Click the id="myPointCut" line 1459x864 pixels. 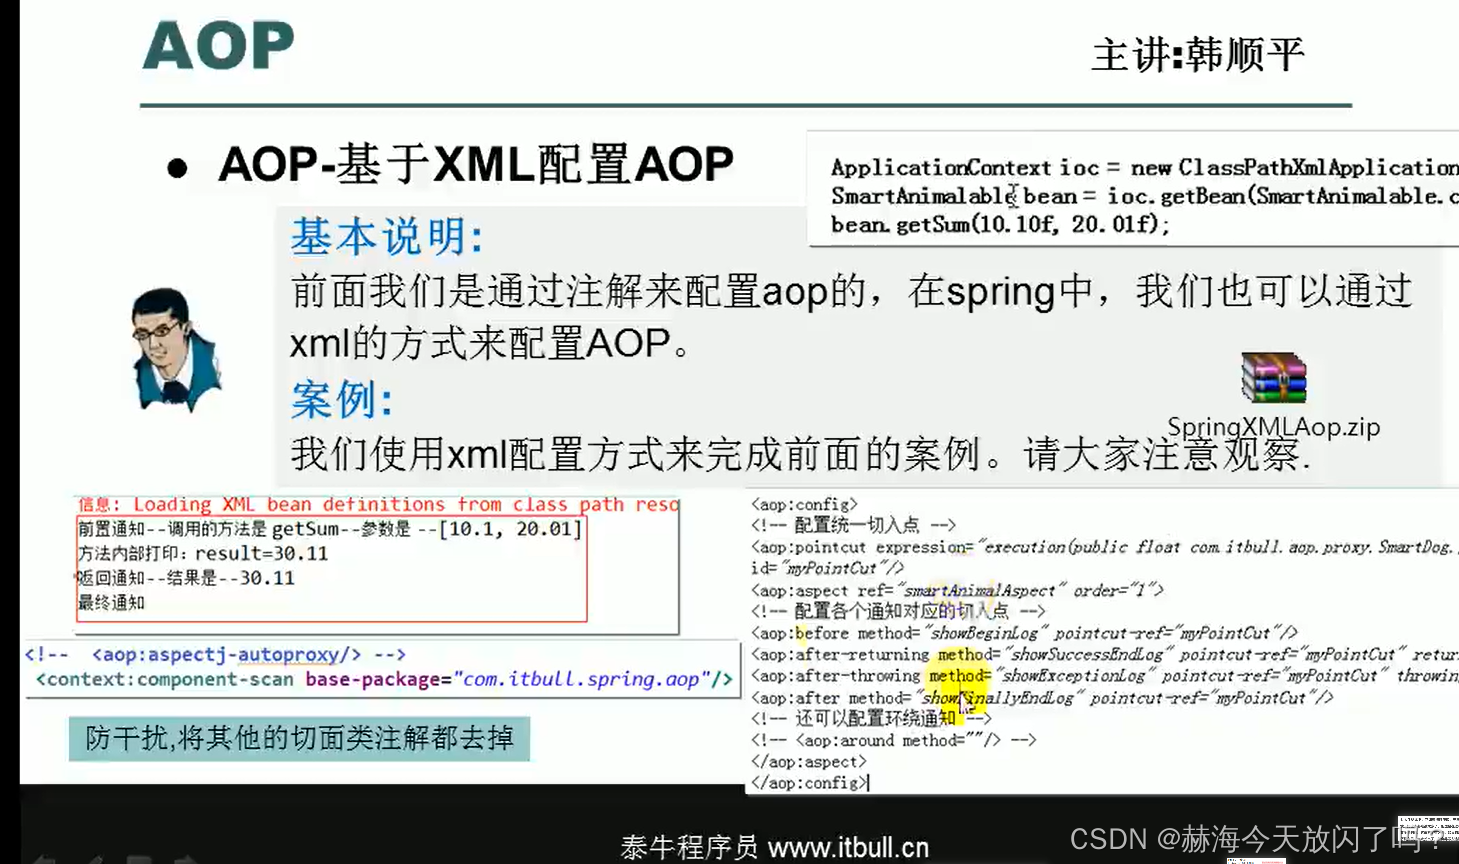pyautogui.click(x=827, y=568)
